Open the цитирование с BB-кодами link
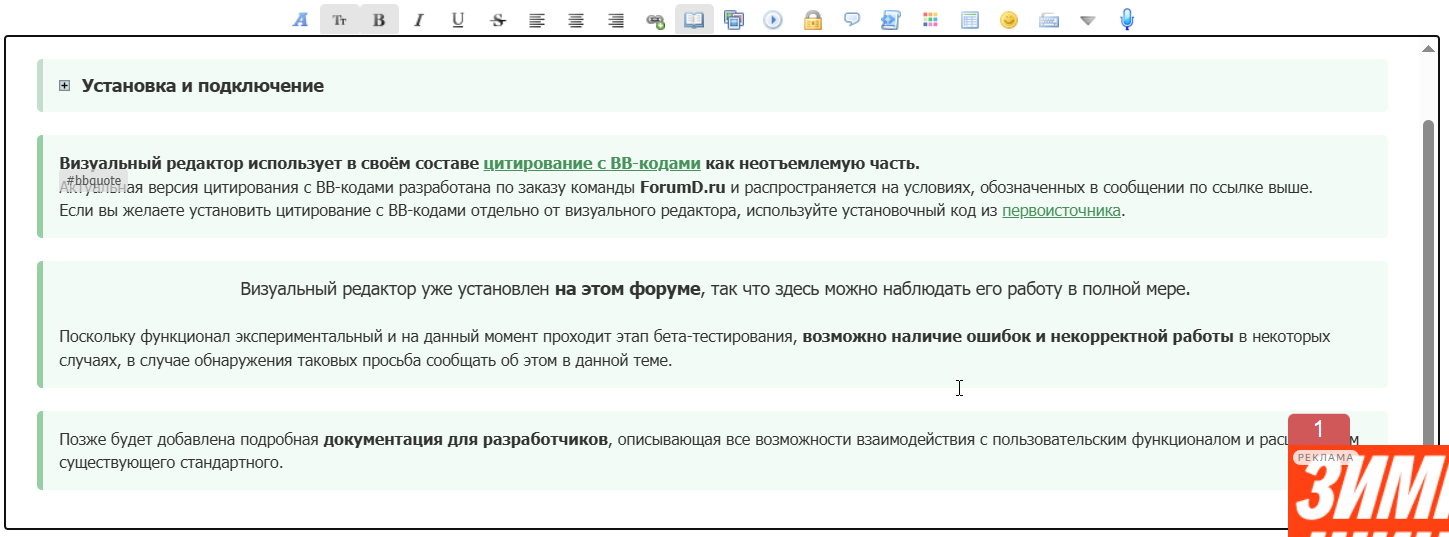Viewport: 1449px width, 537px height. [591, 163]
